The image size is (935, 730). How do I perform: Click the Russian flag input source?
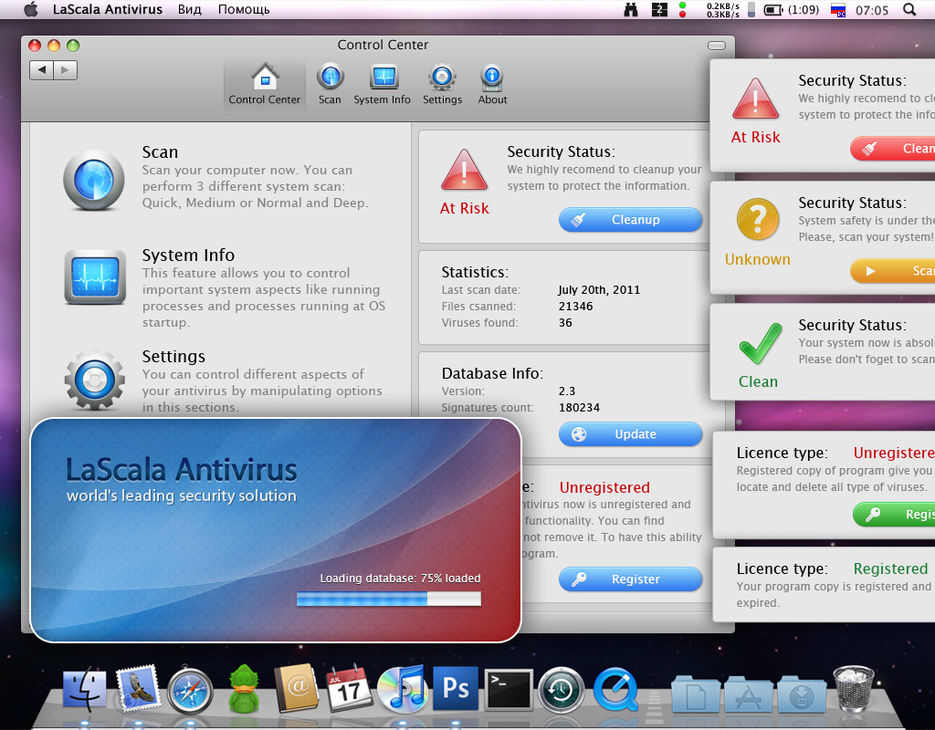click(838, 10)
